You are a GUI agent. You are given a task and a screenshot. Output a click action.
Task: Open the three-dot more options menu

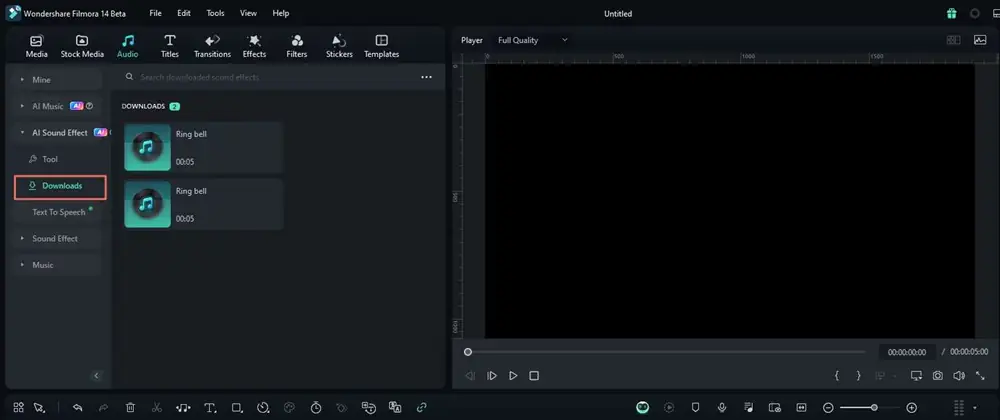(x=427, y=77)
